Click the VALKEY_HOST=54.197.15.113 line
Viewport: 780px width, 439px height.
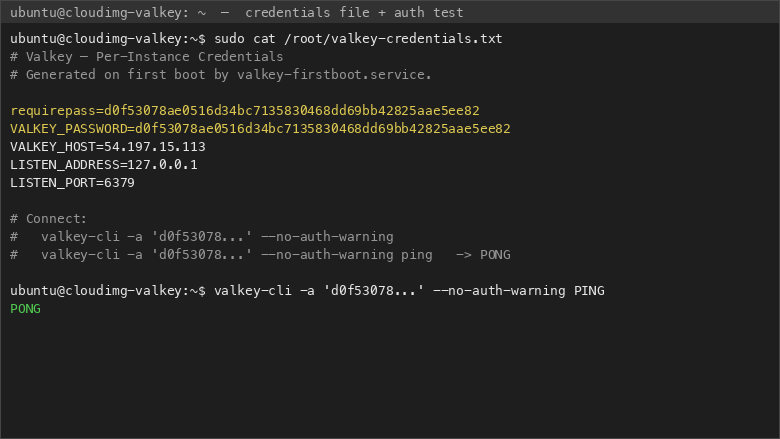point(108,147)
